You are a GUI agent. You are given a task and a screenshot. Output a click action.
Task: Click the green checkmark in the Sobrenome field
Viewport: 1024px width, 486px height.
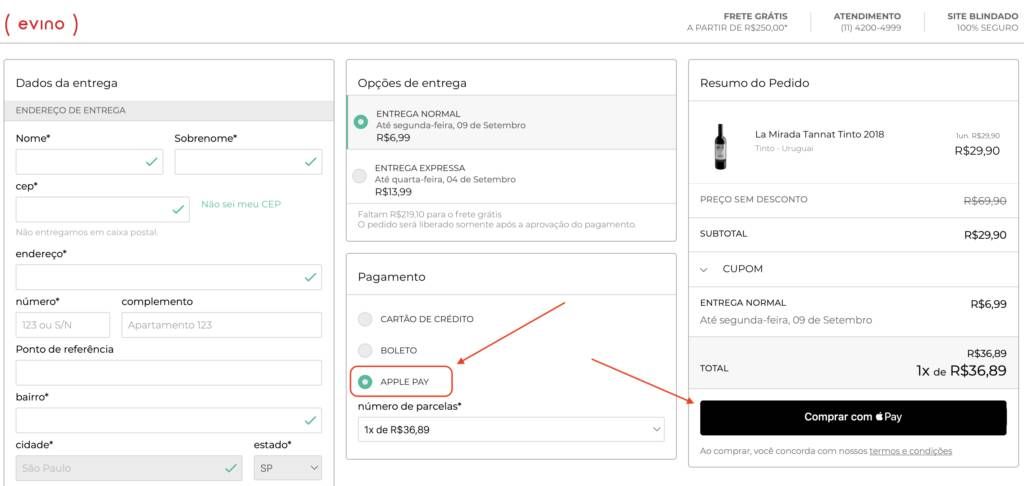[310, 161]
